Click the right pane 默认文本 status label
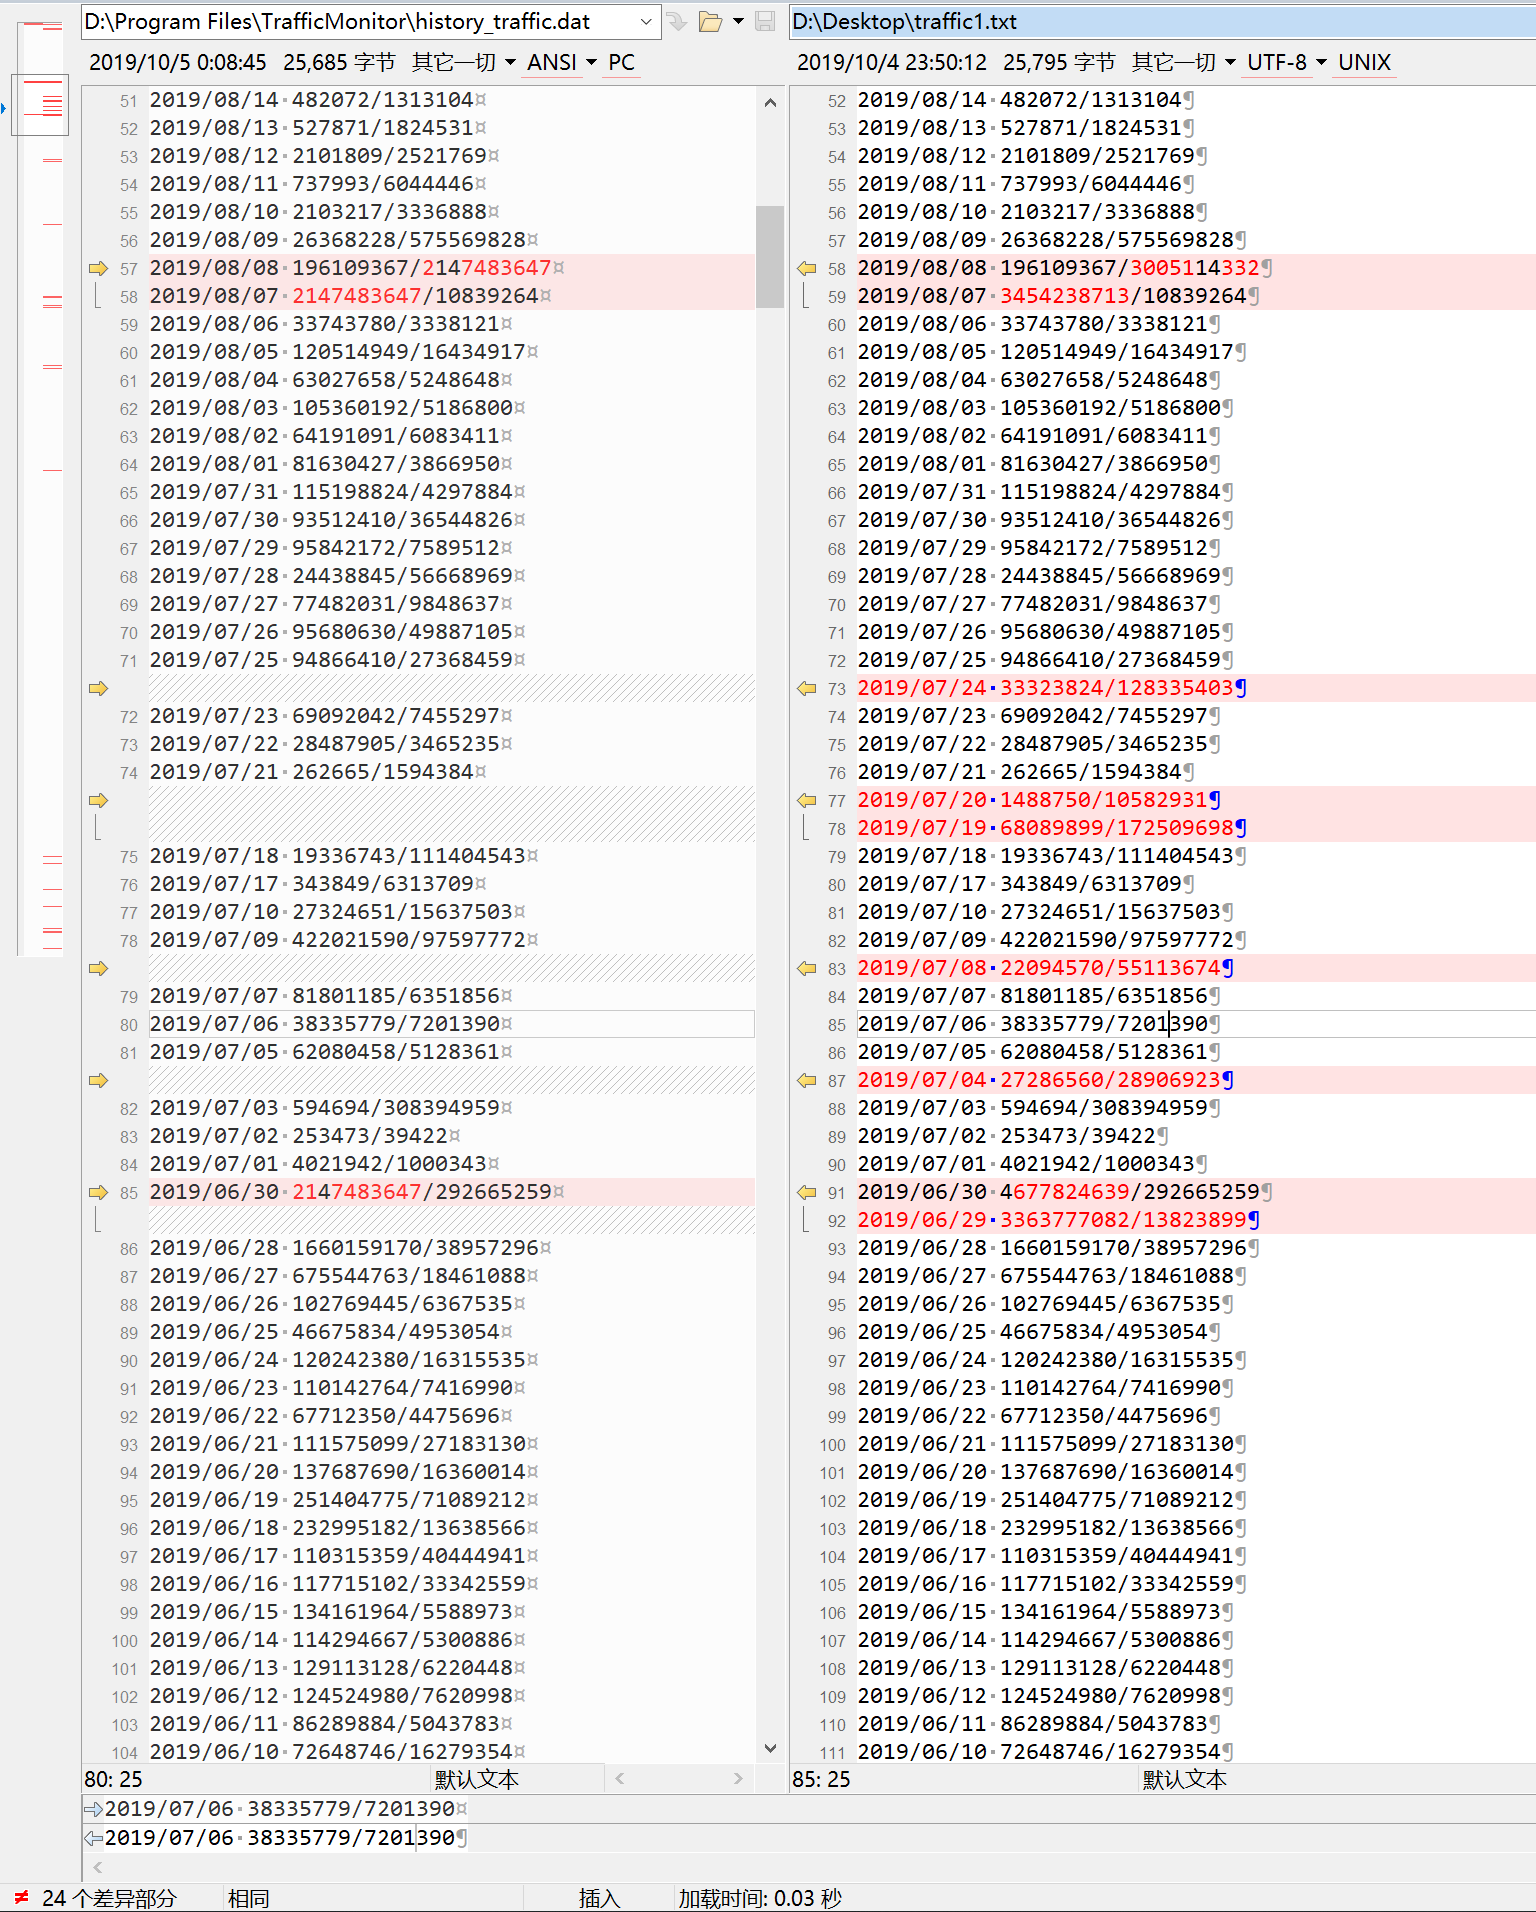Image resolution: width=1536 pixels, height=1912 pixels. (x=1184, y=1779)
